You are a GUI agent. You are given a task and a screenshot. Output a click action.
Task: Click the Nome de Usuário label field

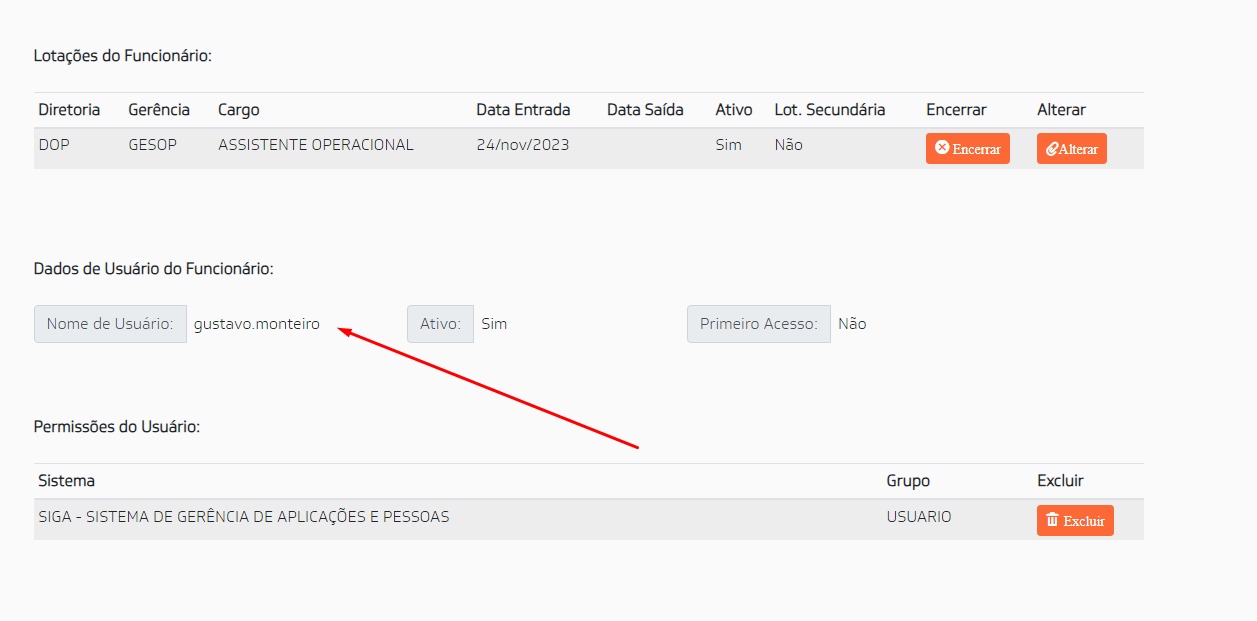click(x=110, y=324)
